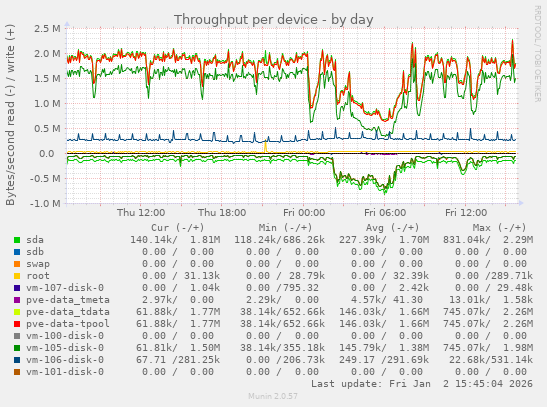This screenshot has height=407, width=547.
Task: Click the graph title 'Throughput per device - by day'
Action: tap(274, 20)
